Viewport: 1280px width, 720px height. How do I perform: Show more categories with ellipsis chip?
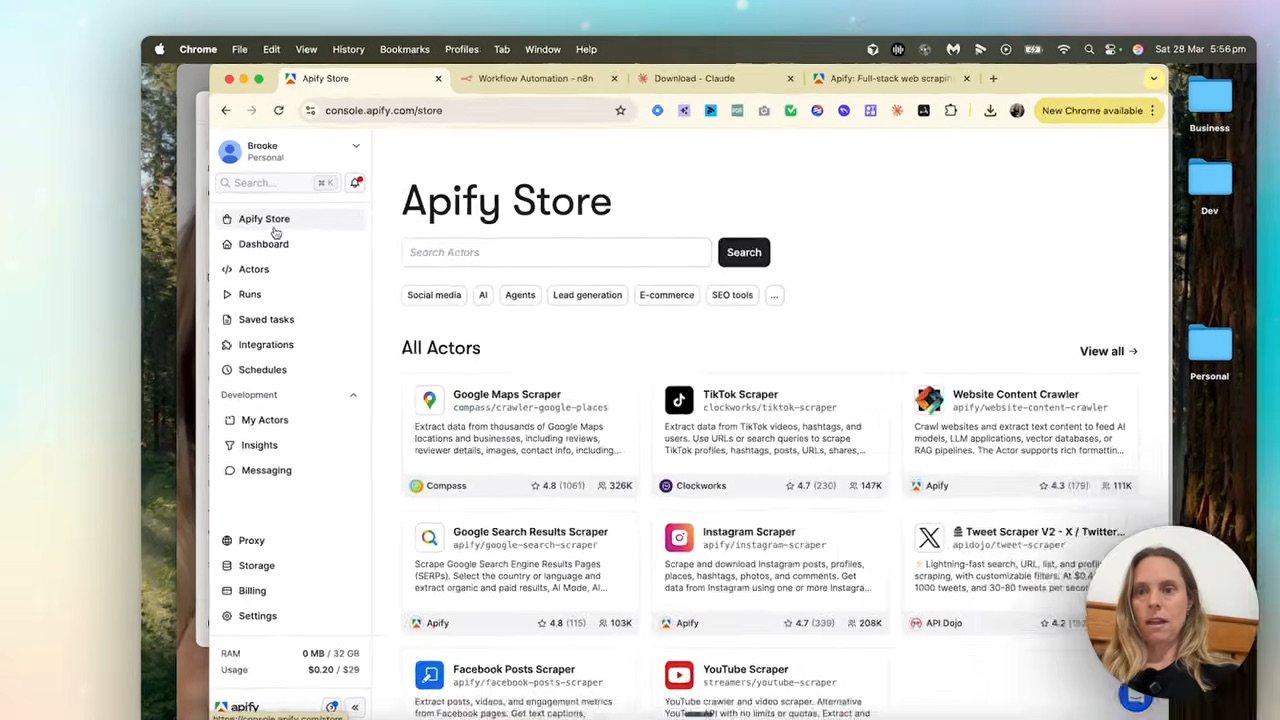tap(774, 295)
